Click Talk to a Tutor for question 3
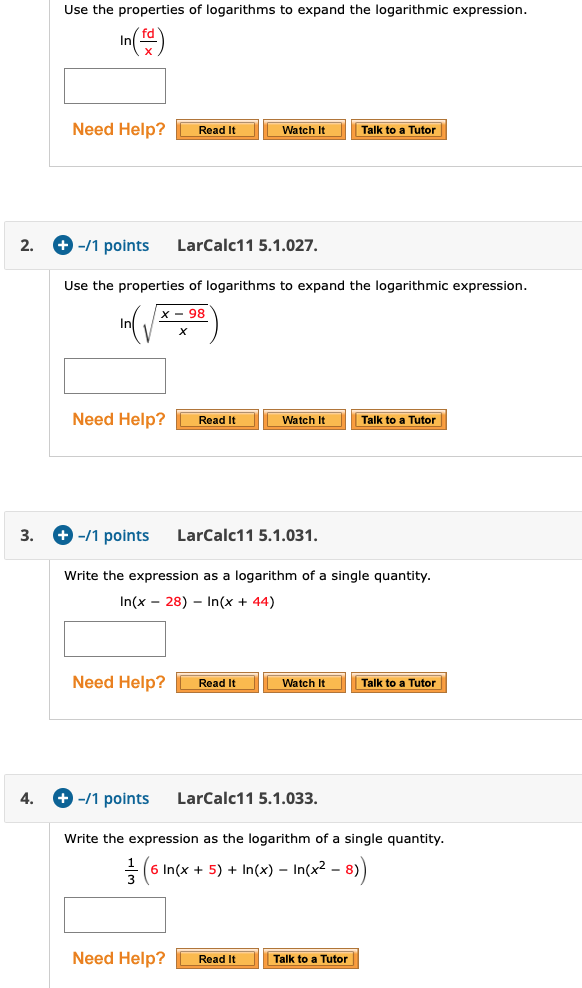The width and height of the screenshot is (582, 988). 399,682
